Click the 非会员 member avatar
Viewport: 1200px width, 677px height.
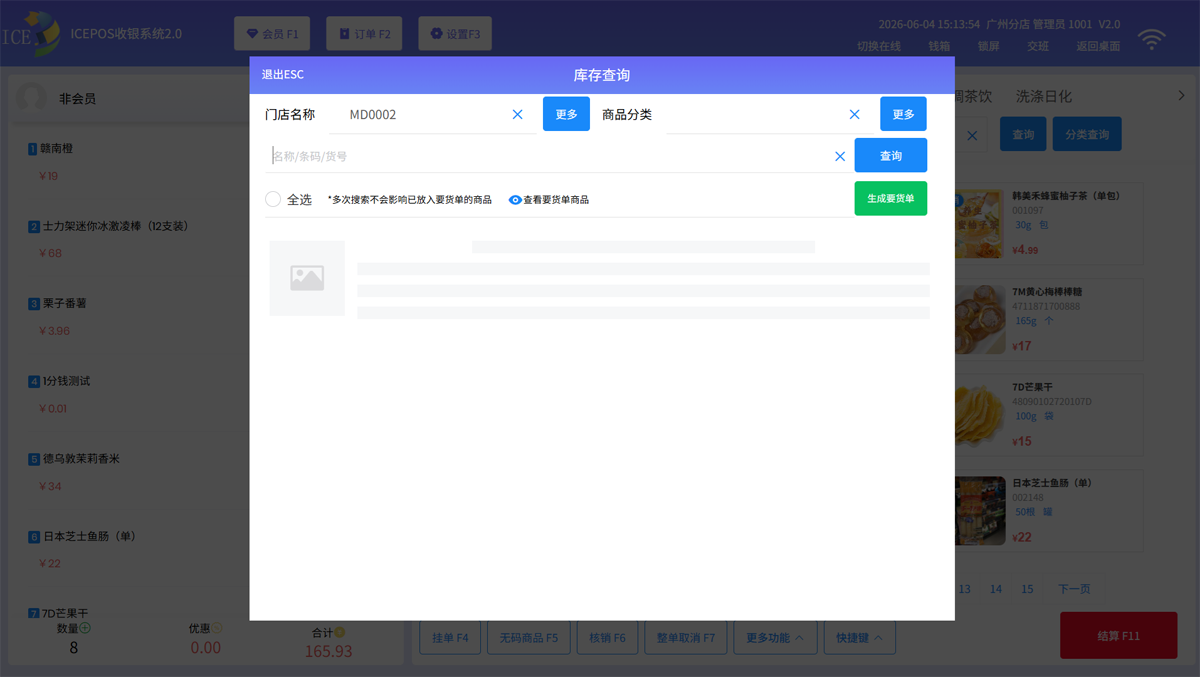[x=33, y=98]
